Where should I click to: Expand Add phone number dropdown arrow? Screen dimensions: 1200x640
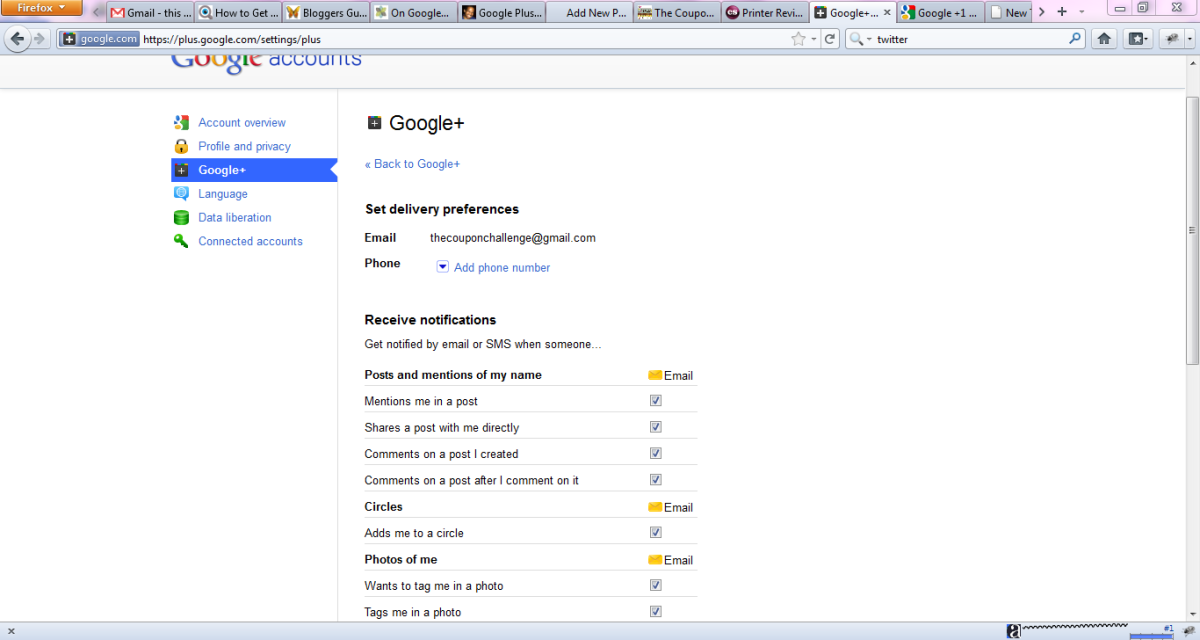click(443, 266)
